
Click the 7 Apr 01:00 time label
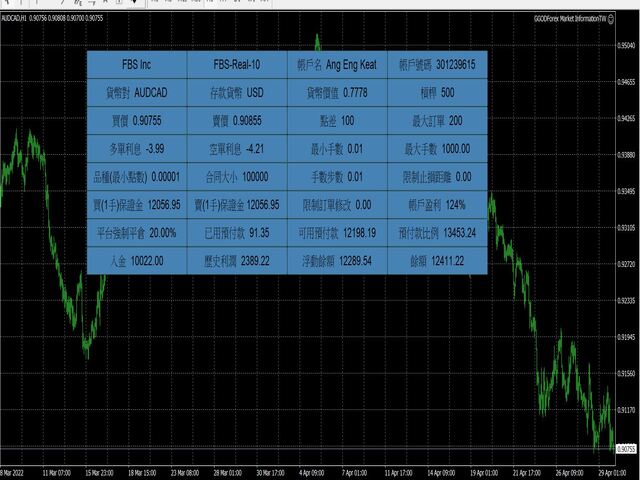click(354, 473)
